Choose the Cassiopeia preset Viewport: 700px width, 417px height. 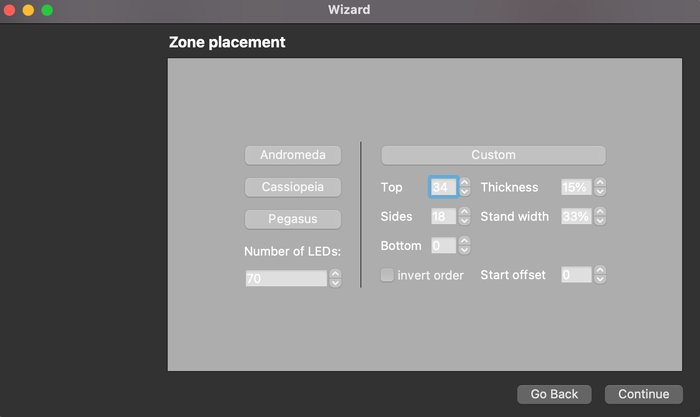[x=293, y=187]
